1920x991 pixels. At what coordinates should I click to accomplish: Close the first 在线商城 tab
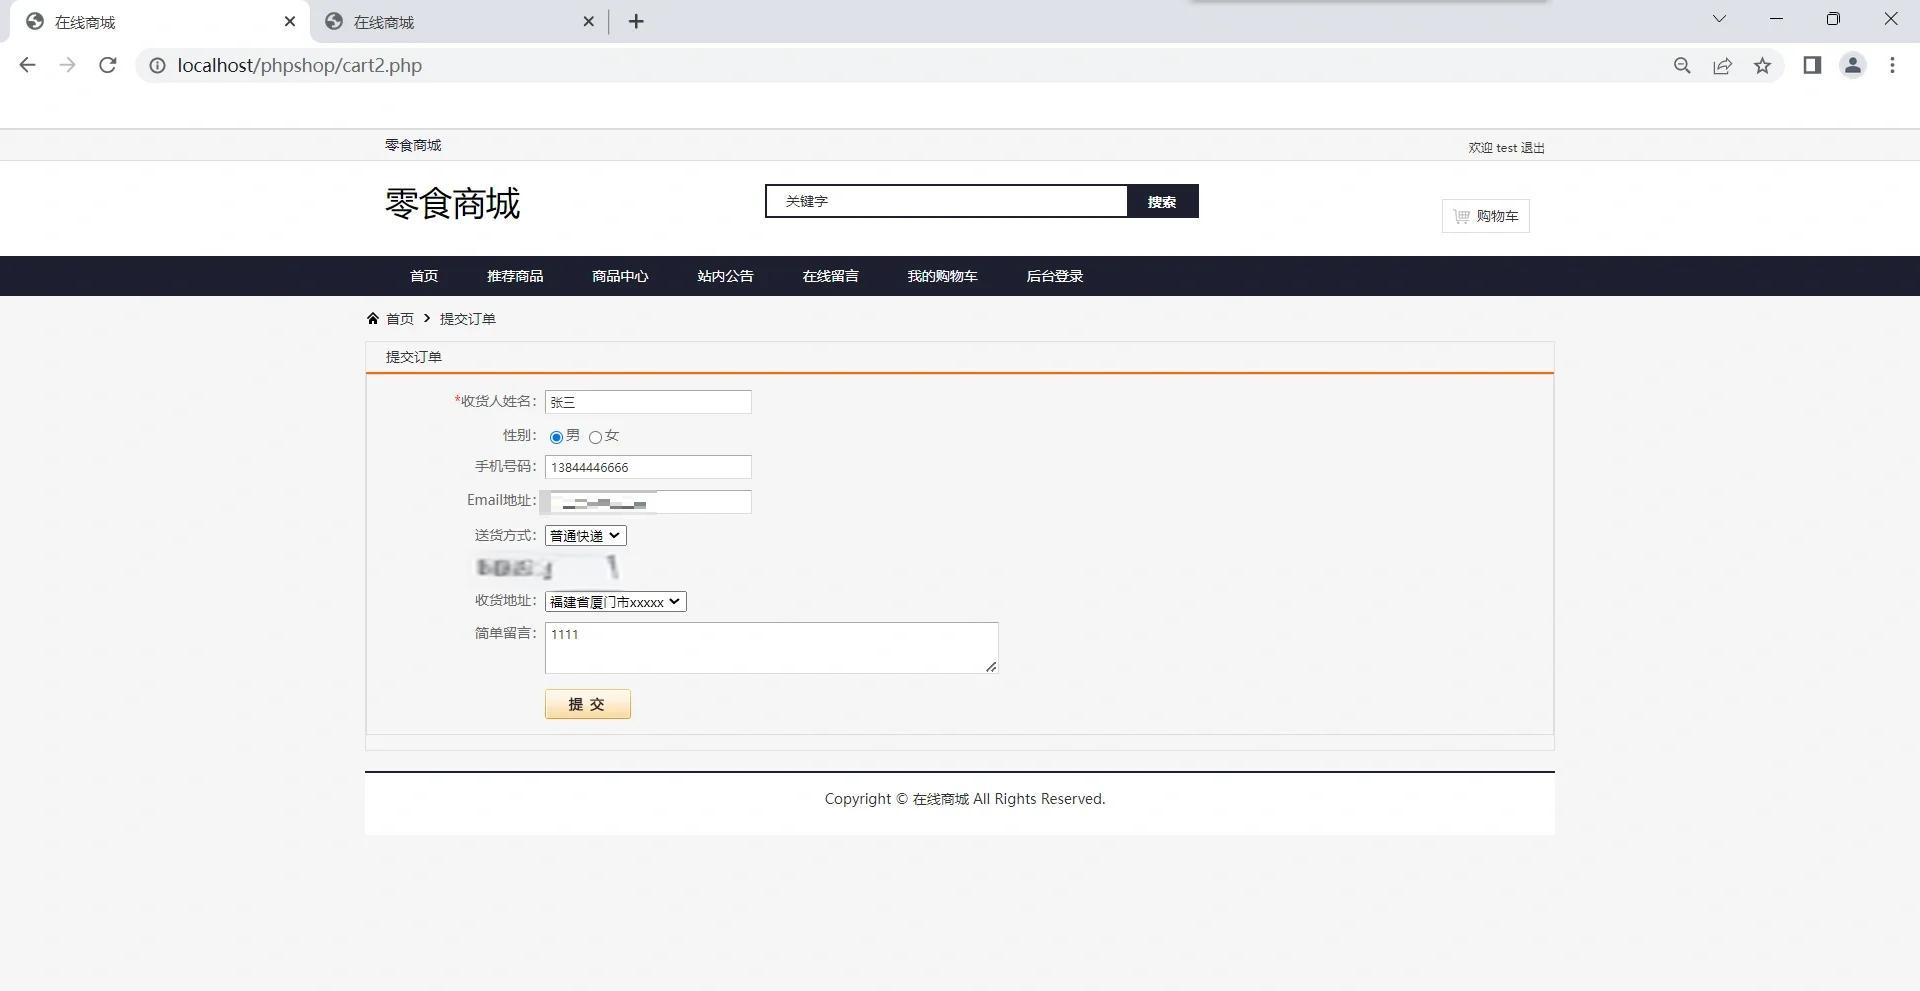[x=290, y=21]
